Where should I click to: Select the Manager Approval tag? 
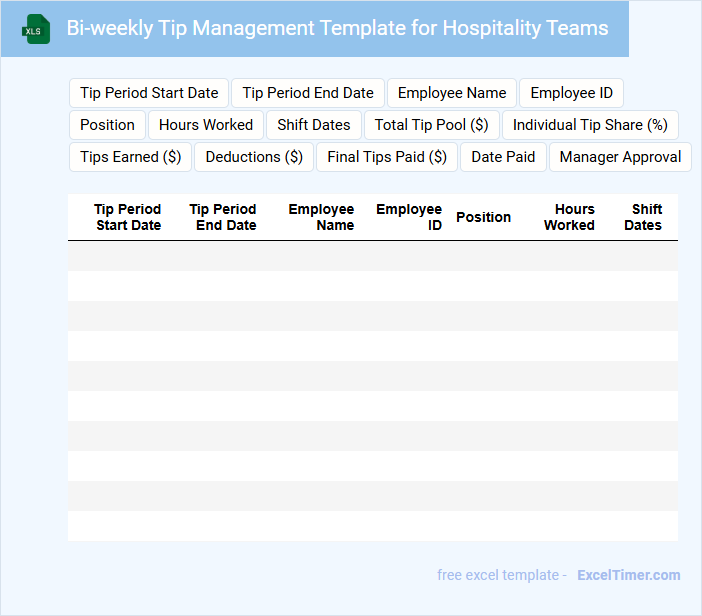point(620,157)
